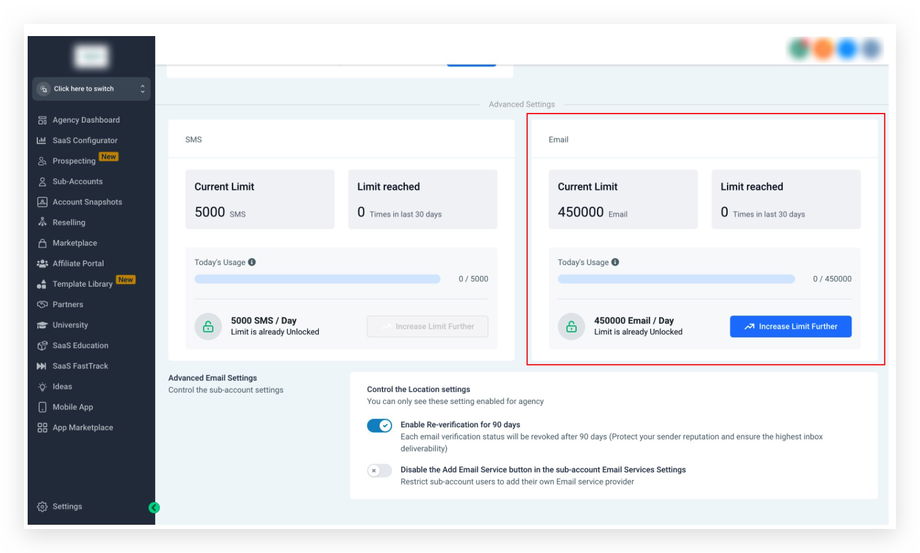920x553 pixels.
Task: Click the Email Today's Usage progress bar
Action: (x=676, y=279)
